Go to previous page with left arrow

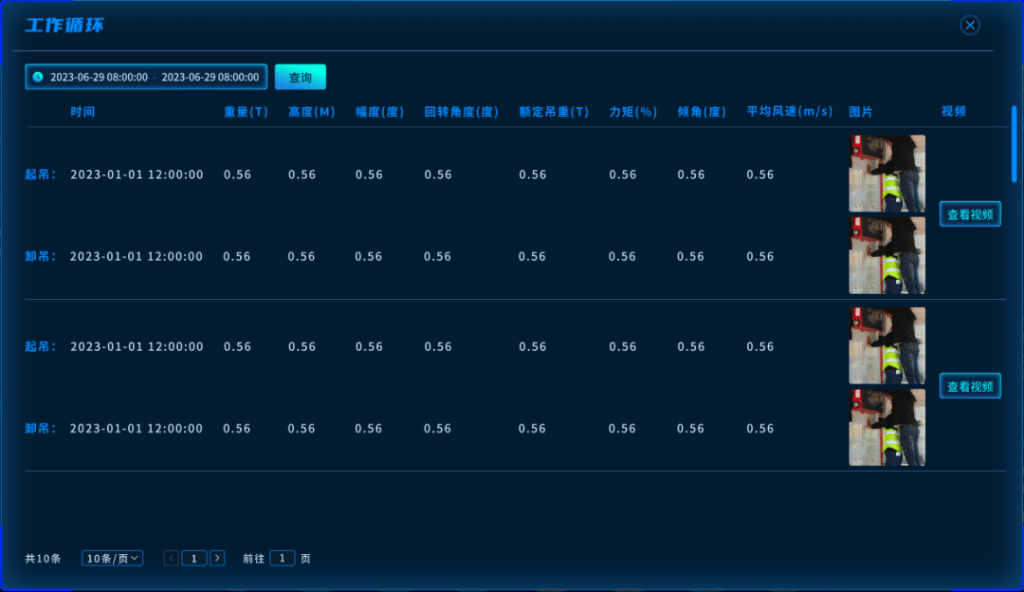[171, 558]
